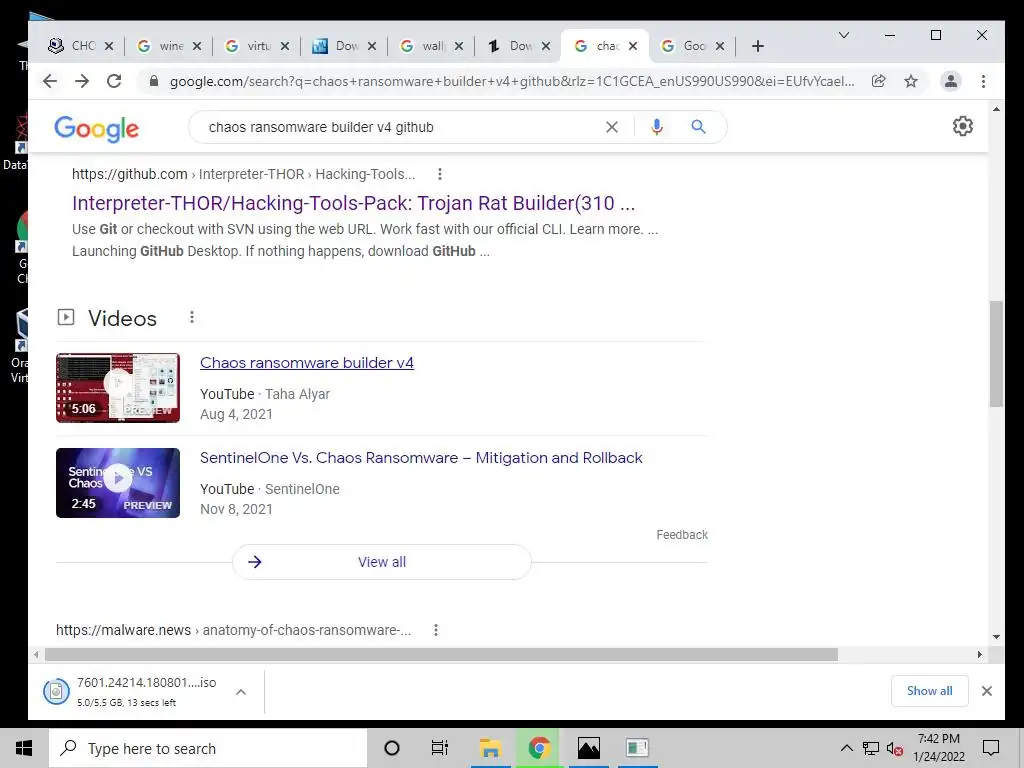Click the scroll down arrow
Viewport: 1024px width, 768px height.
tap(996, 637)
